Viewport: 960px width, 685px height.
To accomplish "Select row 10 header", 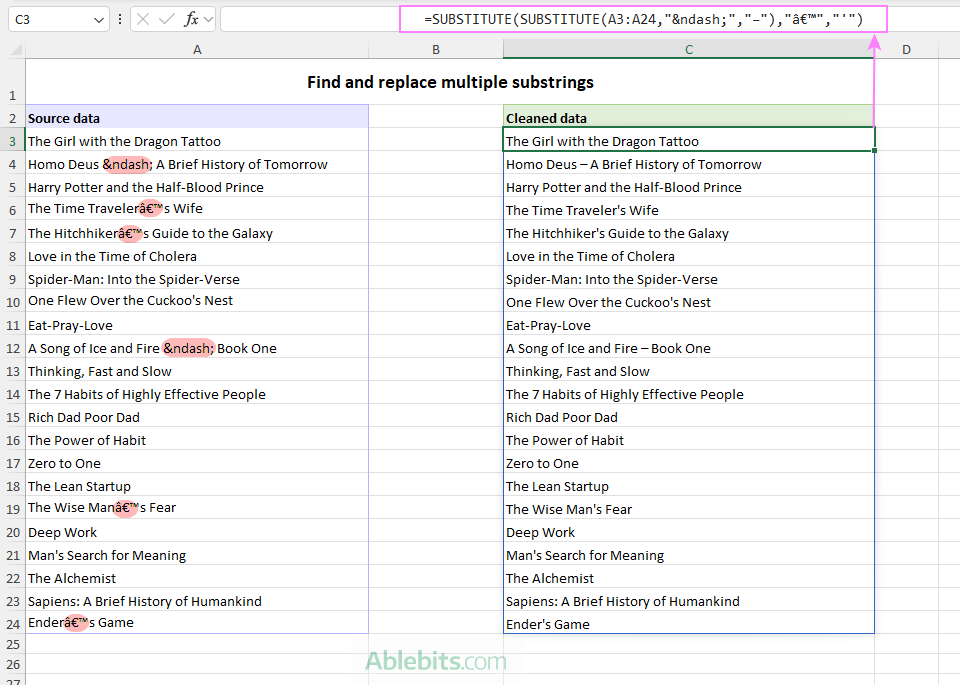I will 12,302.
